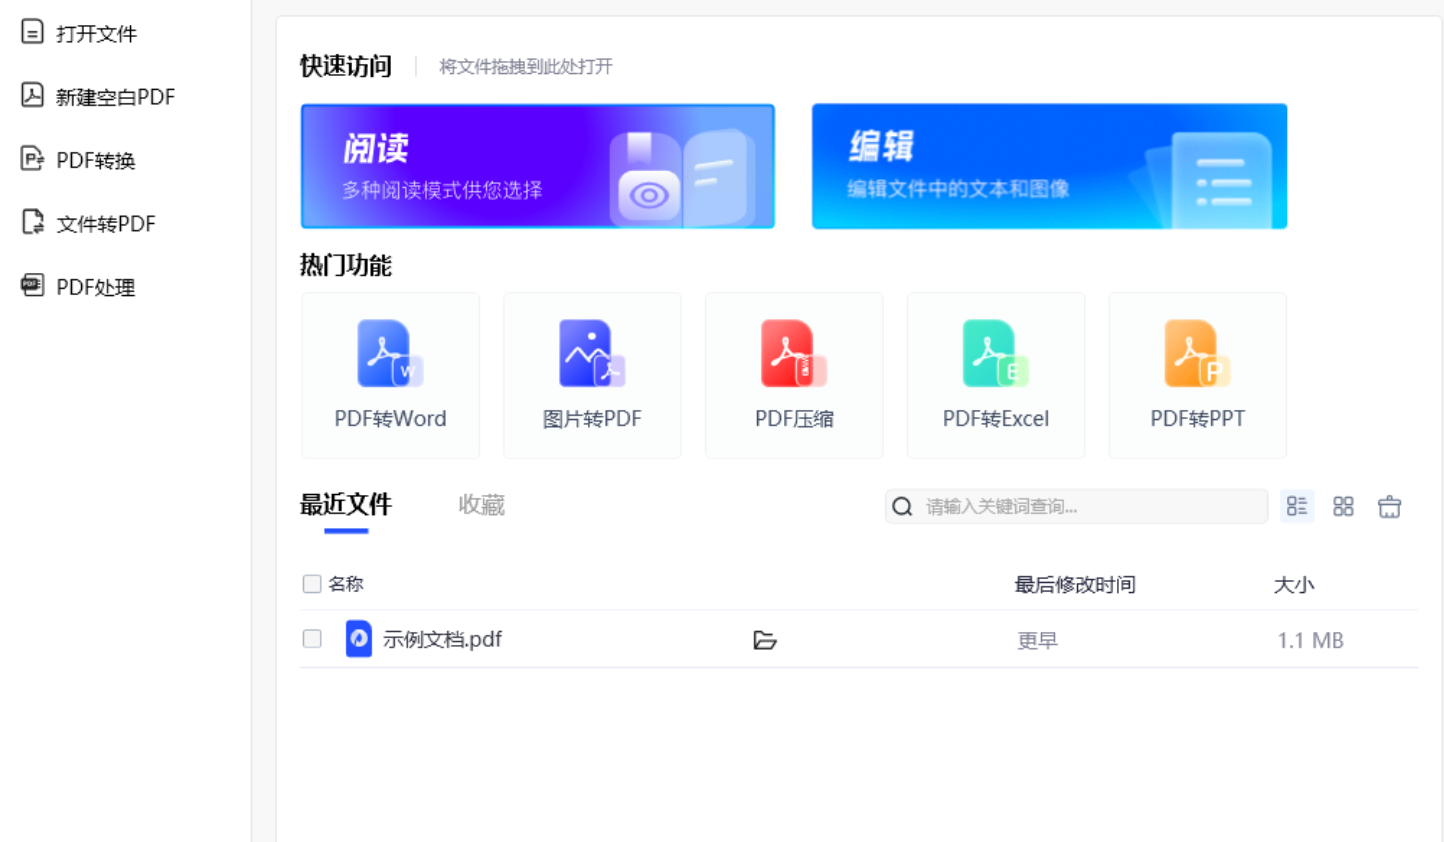Switch recent files to grid view

coord(1343,506)
